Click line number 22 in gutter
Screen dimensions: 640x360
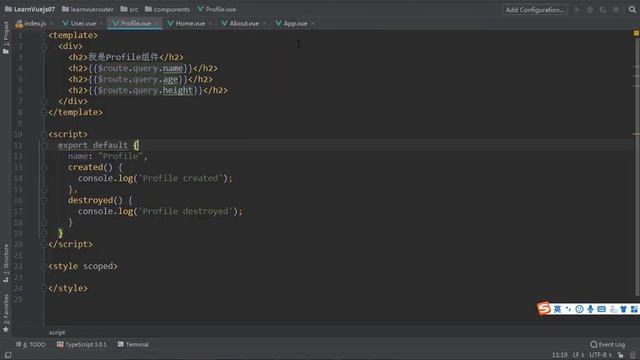pos(18,266)
